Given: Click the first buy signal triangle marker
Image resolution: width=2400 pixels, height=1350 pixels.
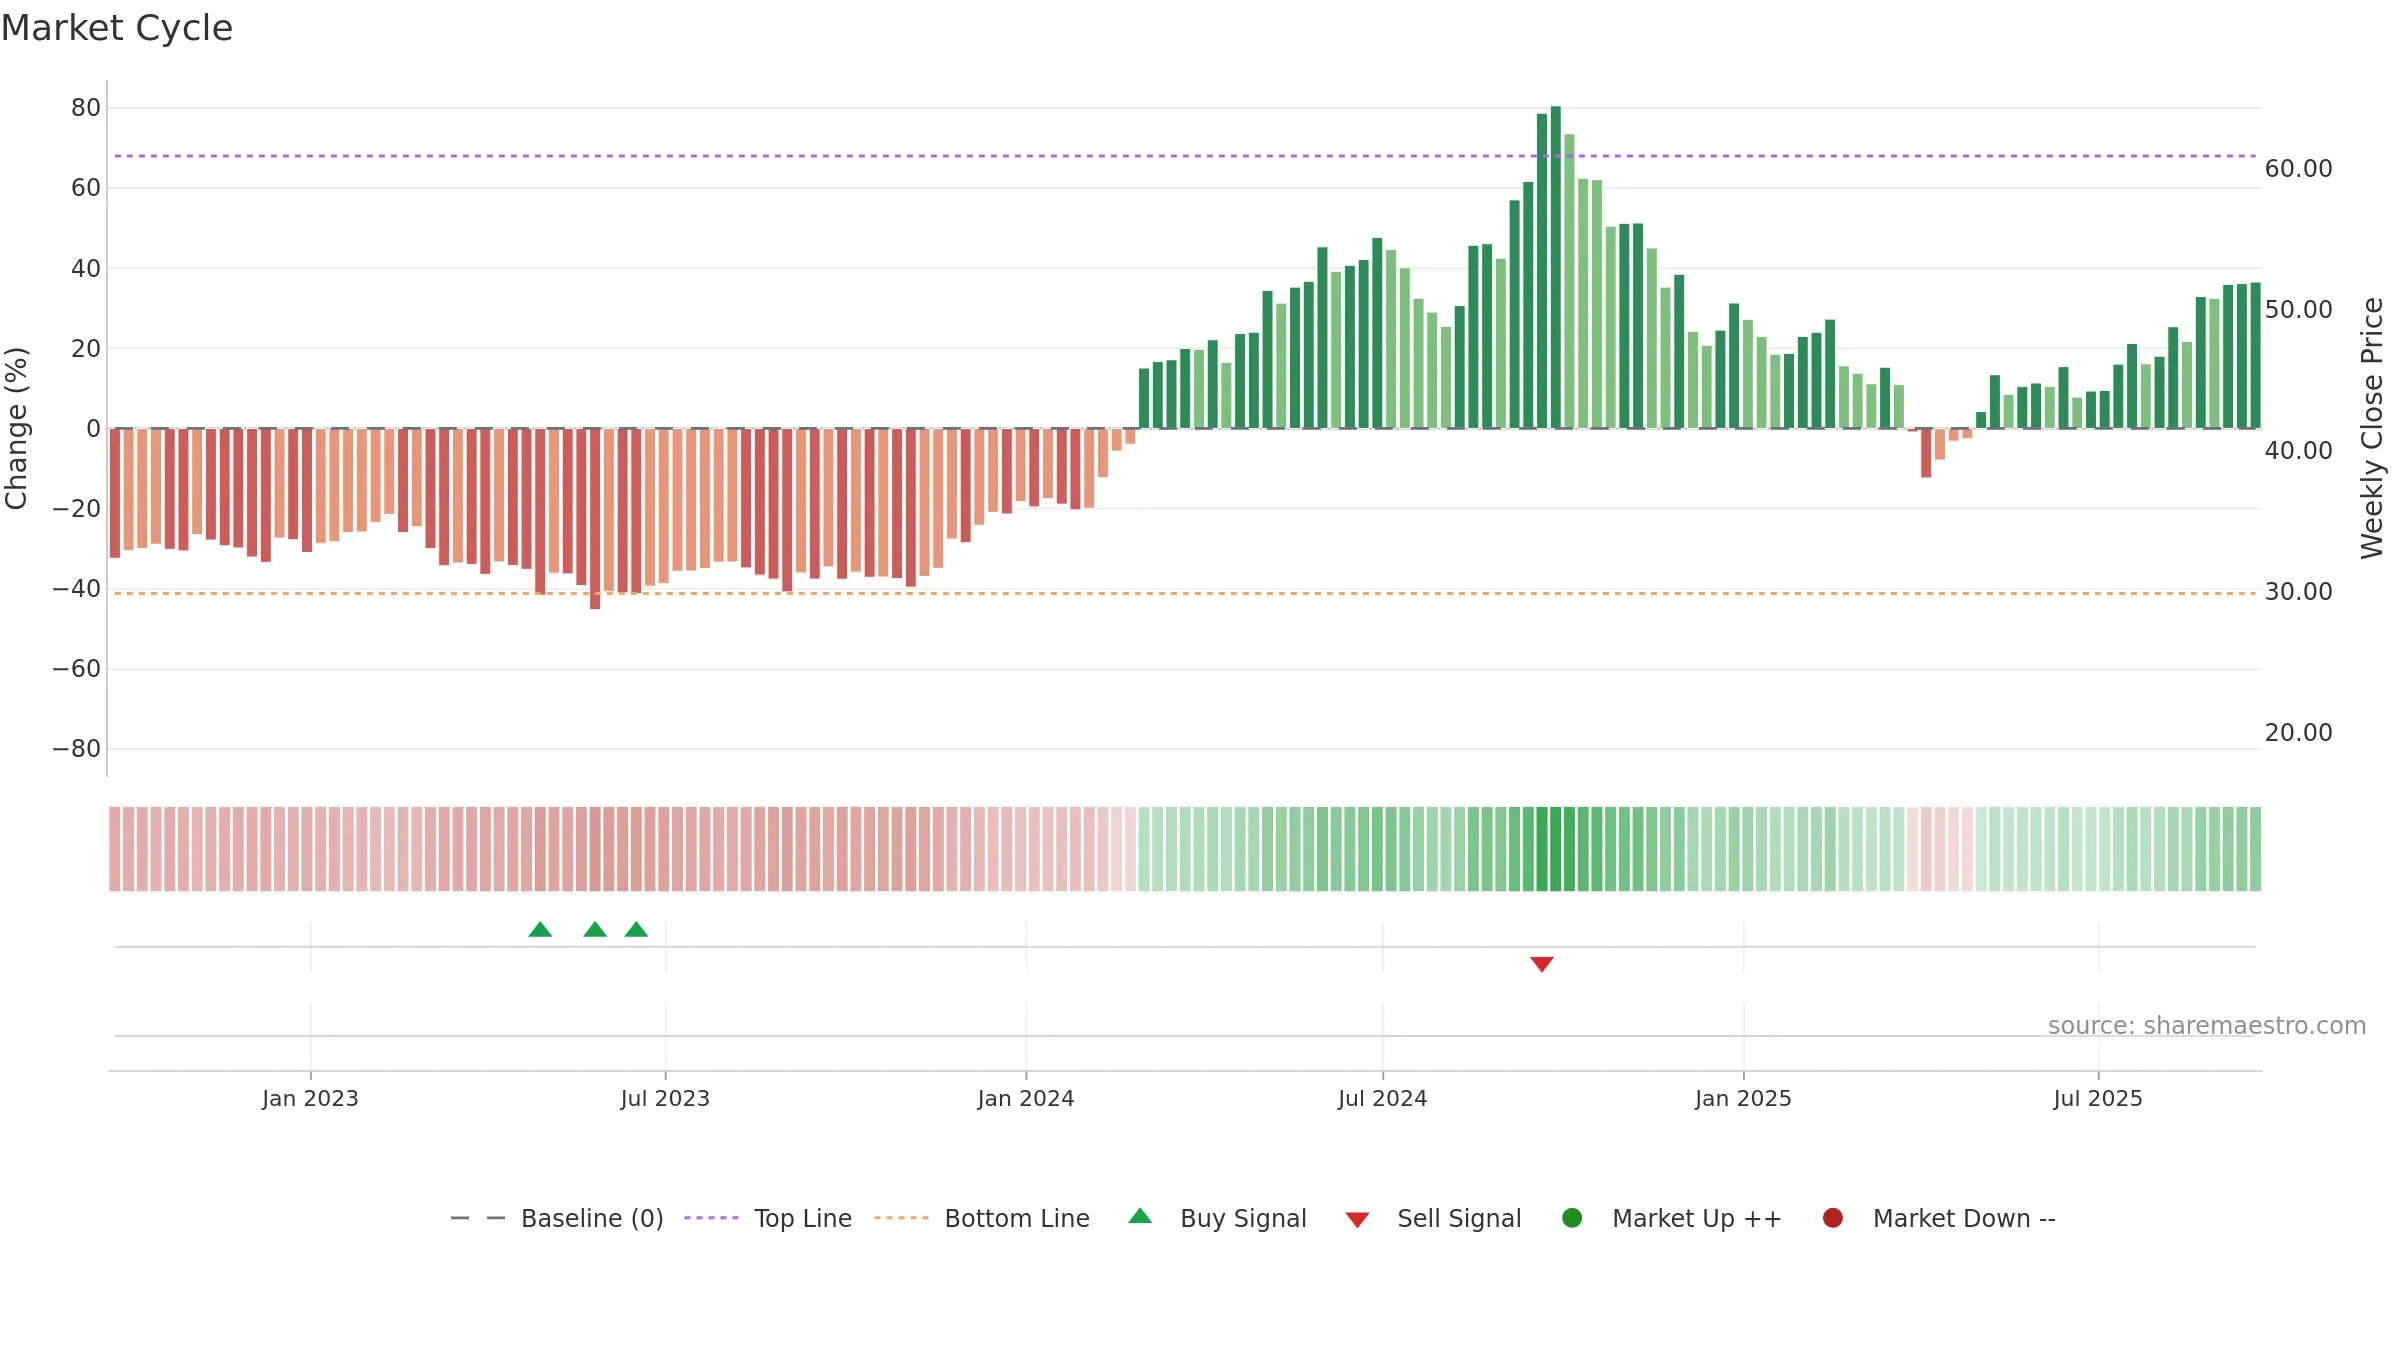Looking at the screenshot, I should (x=540, y=929).
